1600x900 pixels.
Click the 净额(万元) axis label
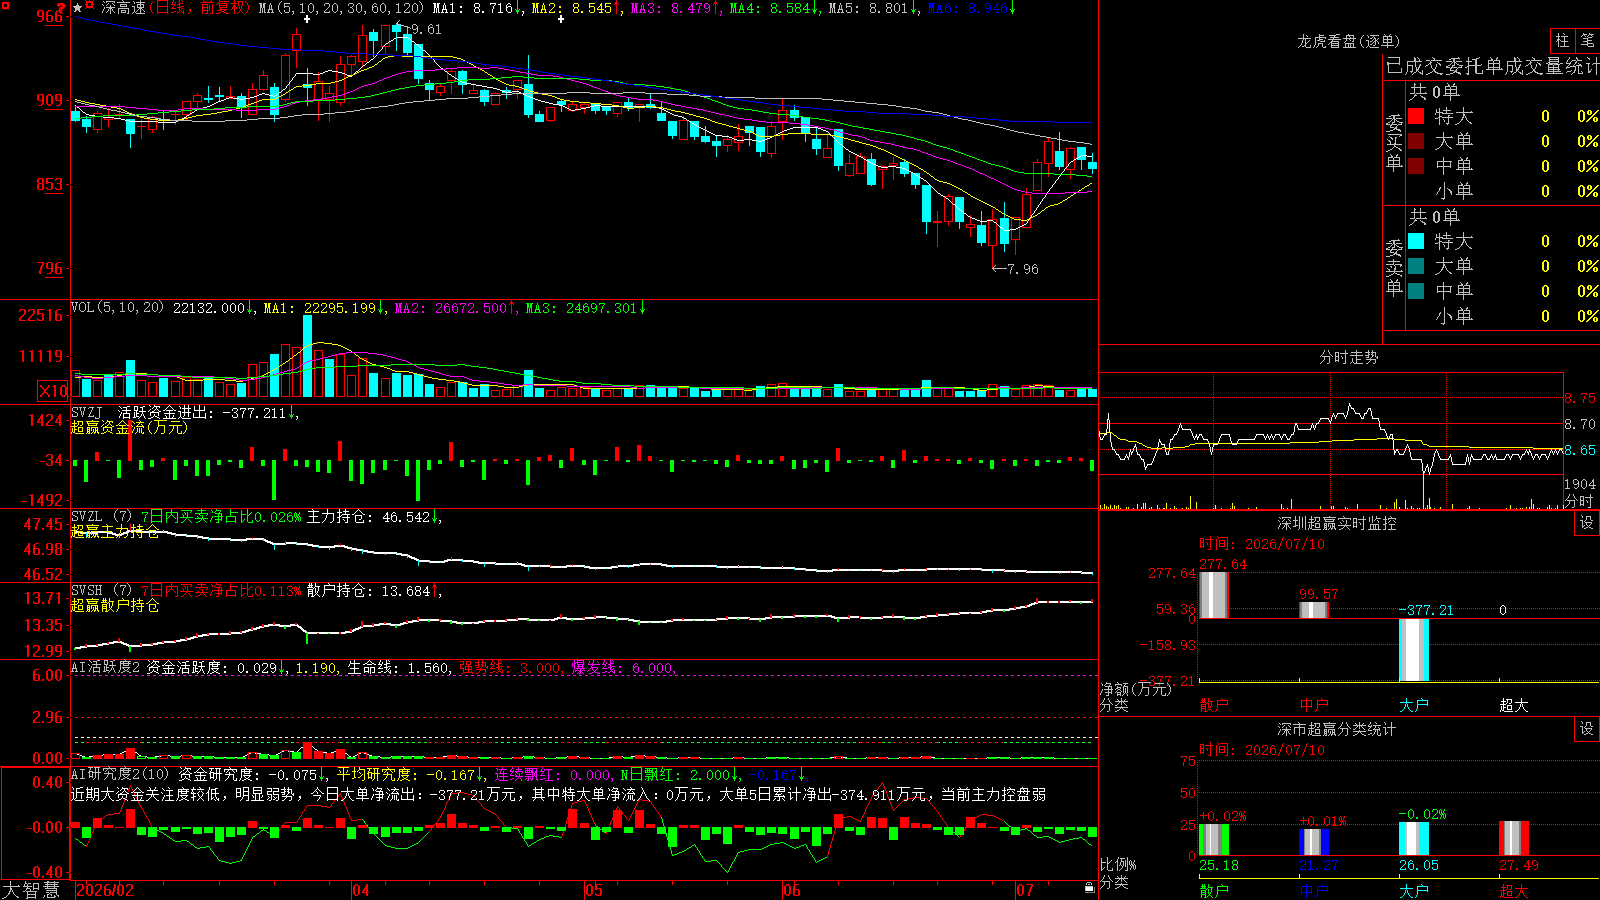pyautogui.click(x=1135, y=689)
